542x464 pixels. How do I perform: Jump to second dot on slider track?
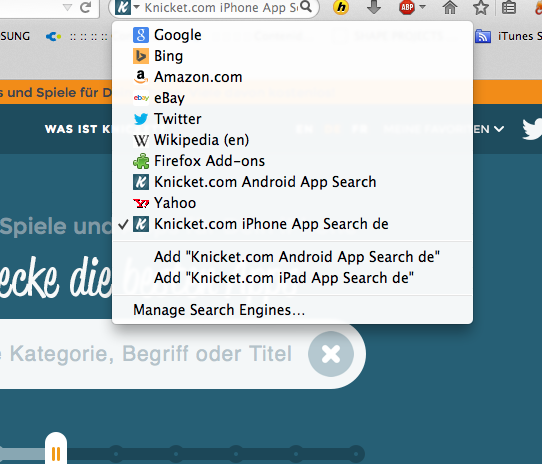pos(176,453)
